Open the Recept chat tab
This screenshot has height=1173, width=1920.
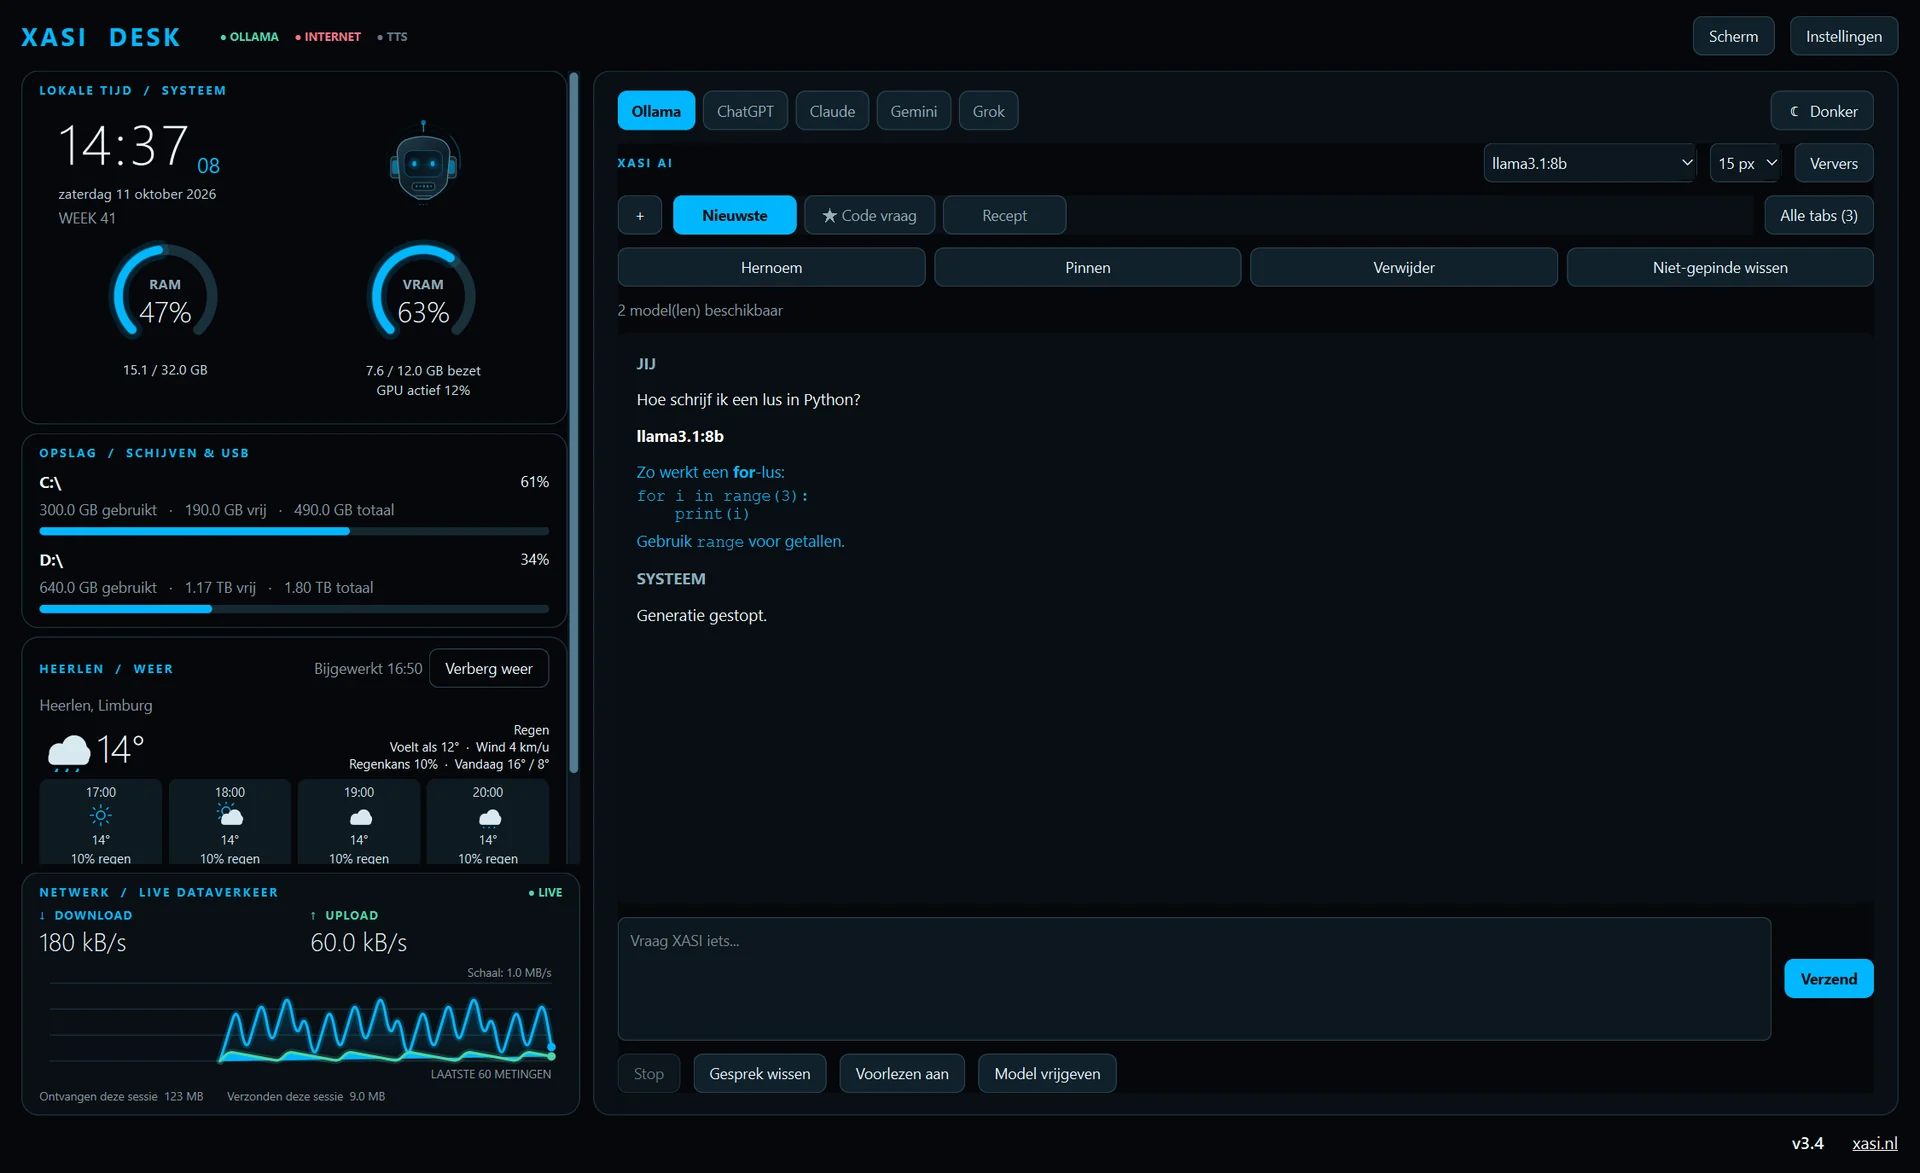[x=1004, y=215]
